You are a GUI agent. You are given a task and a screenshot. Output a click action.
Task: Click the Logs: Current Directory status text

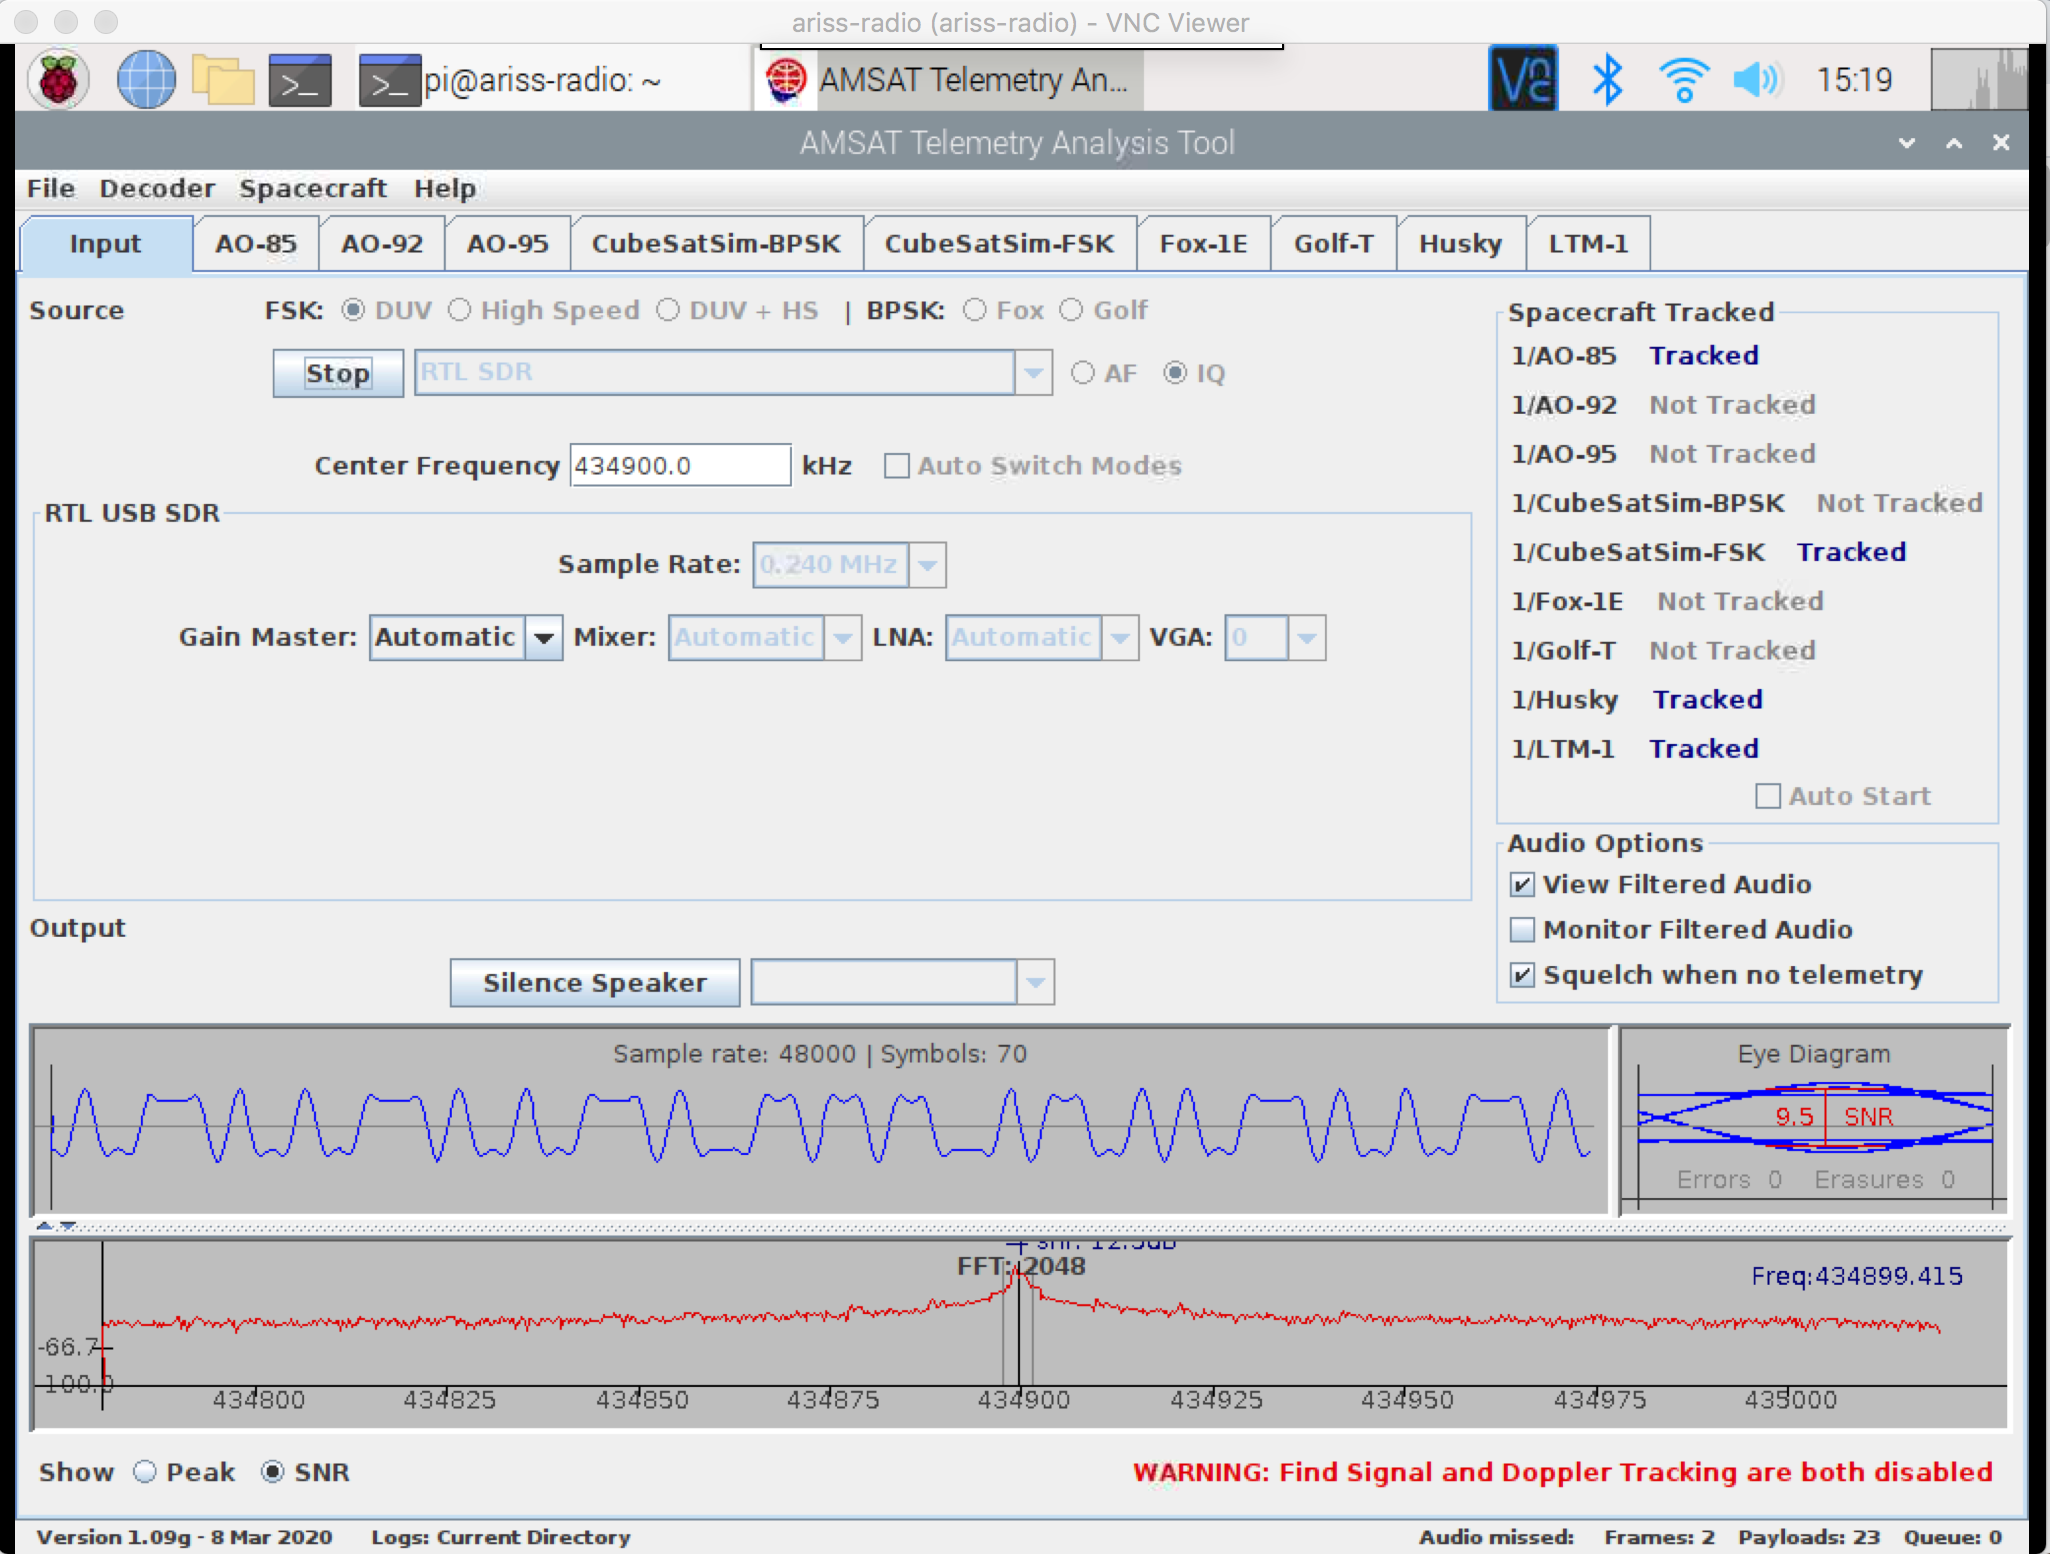point(501,1537)
